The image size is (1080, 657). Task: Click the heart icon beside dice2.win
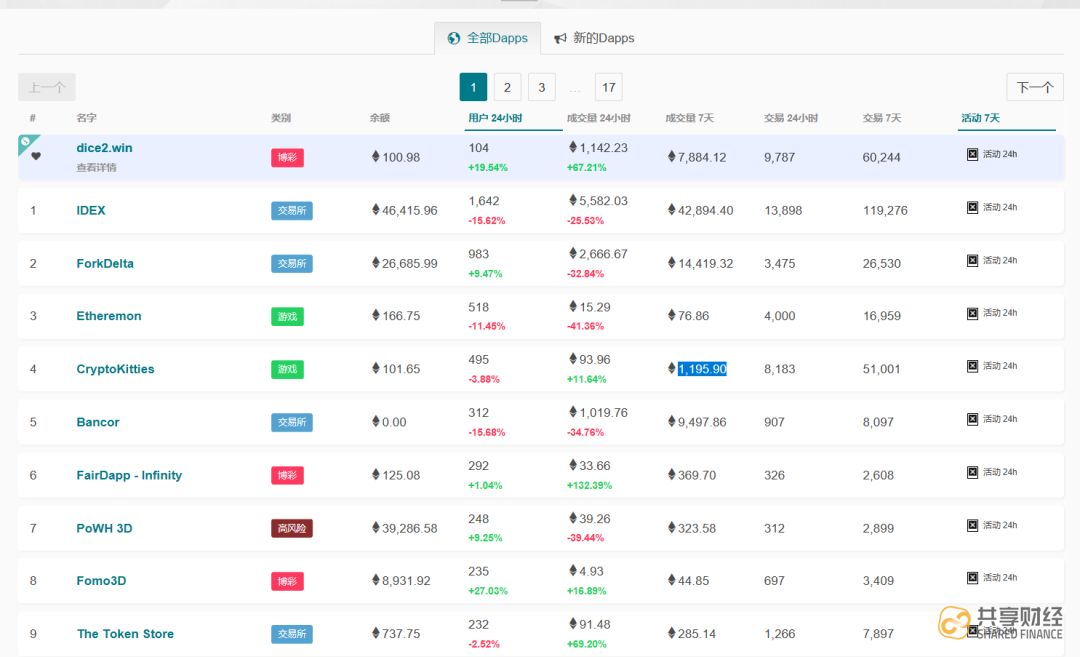pos(36,156)
